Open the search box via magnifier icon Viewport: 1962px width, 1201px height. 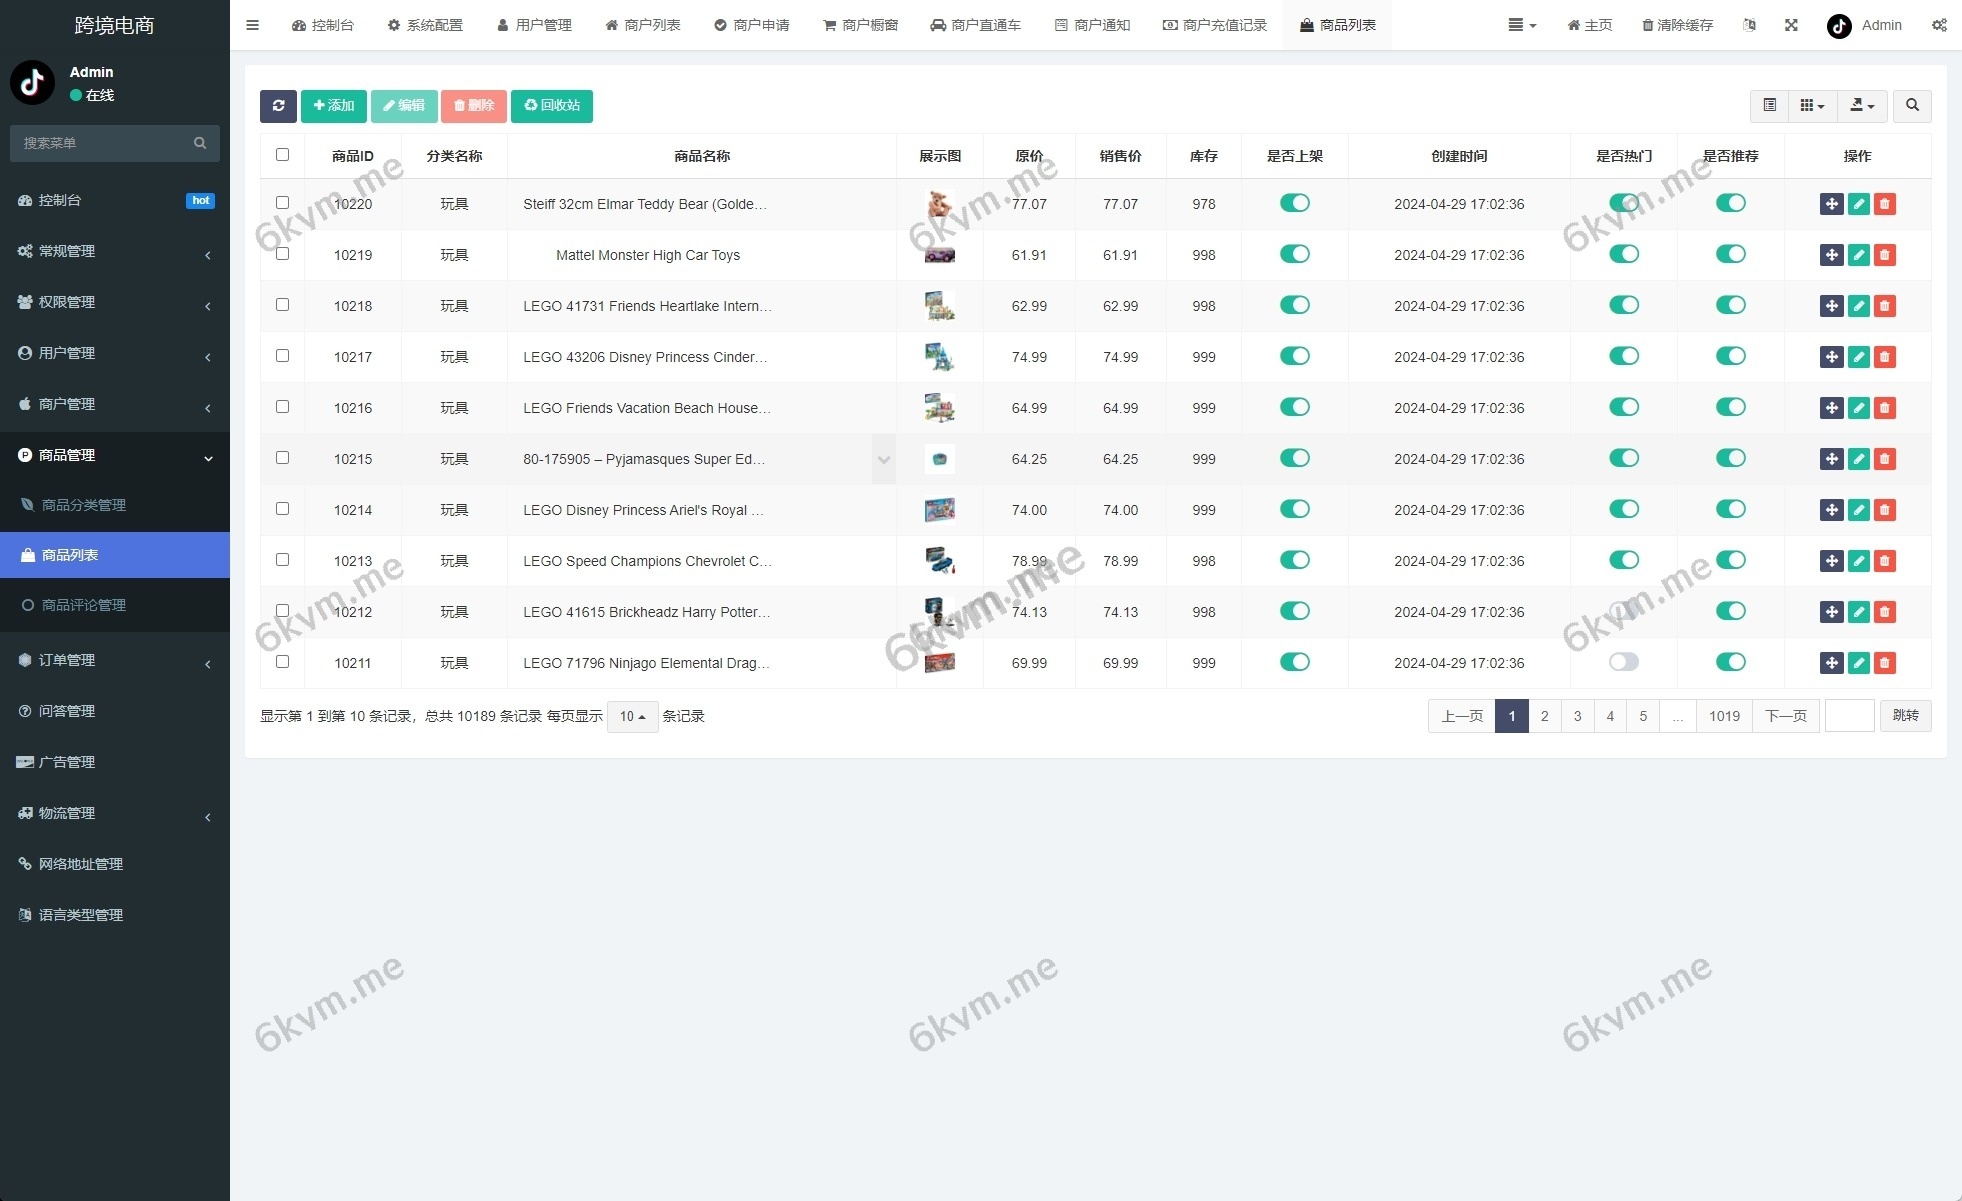(1912, 106)
